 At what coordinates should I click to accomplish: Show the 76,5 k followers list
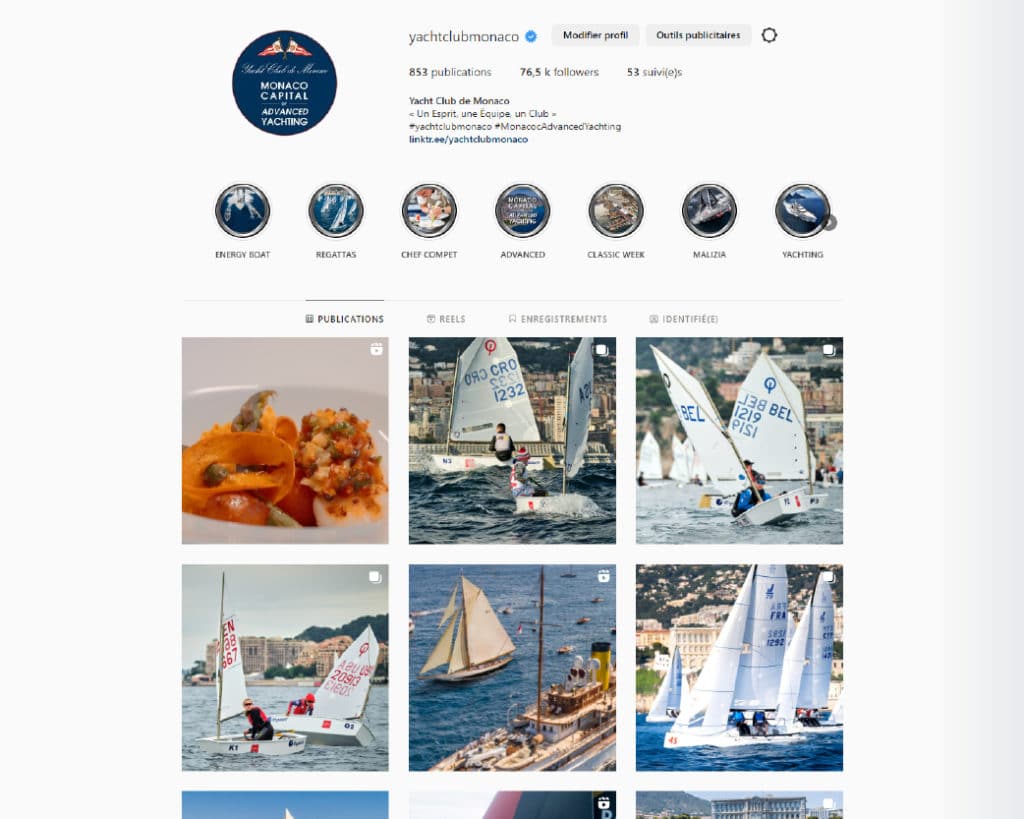pos(559,72)
